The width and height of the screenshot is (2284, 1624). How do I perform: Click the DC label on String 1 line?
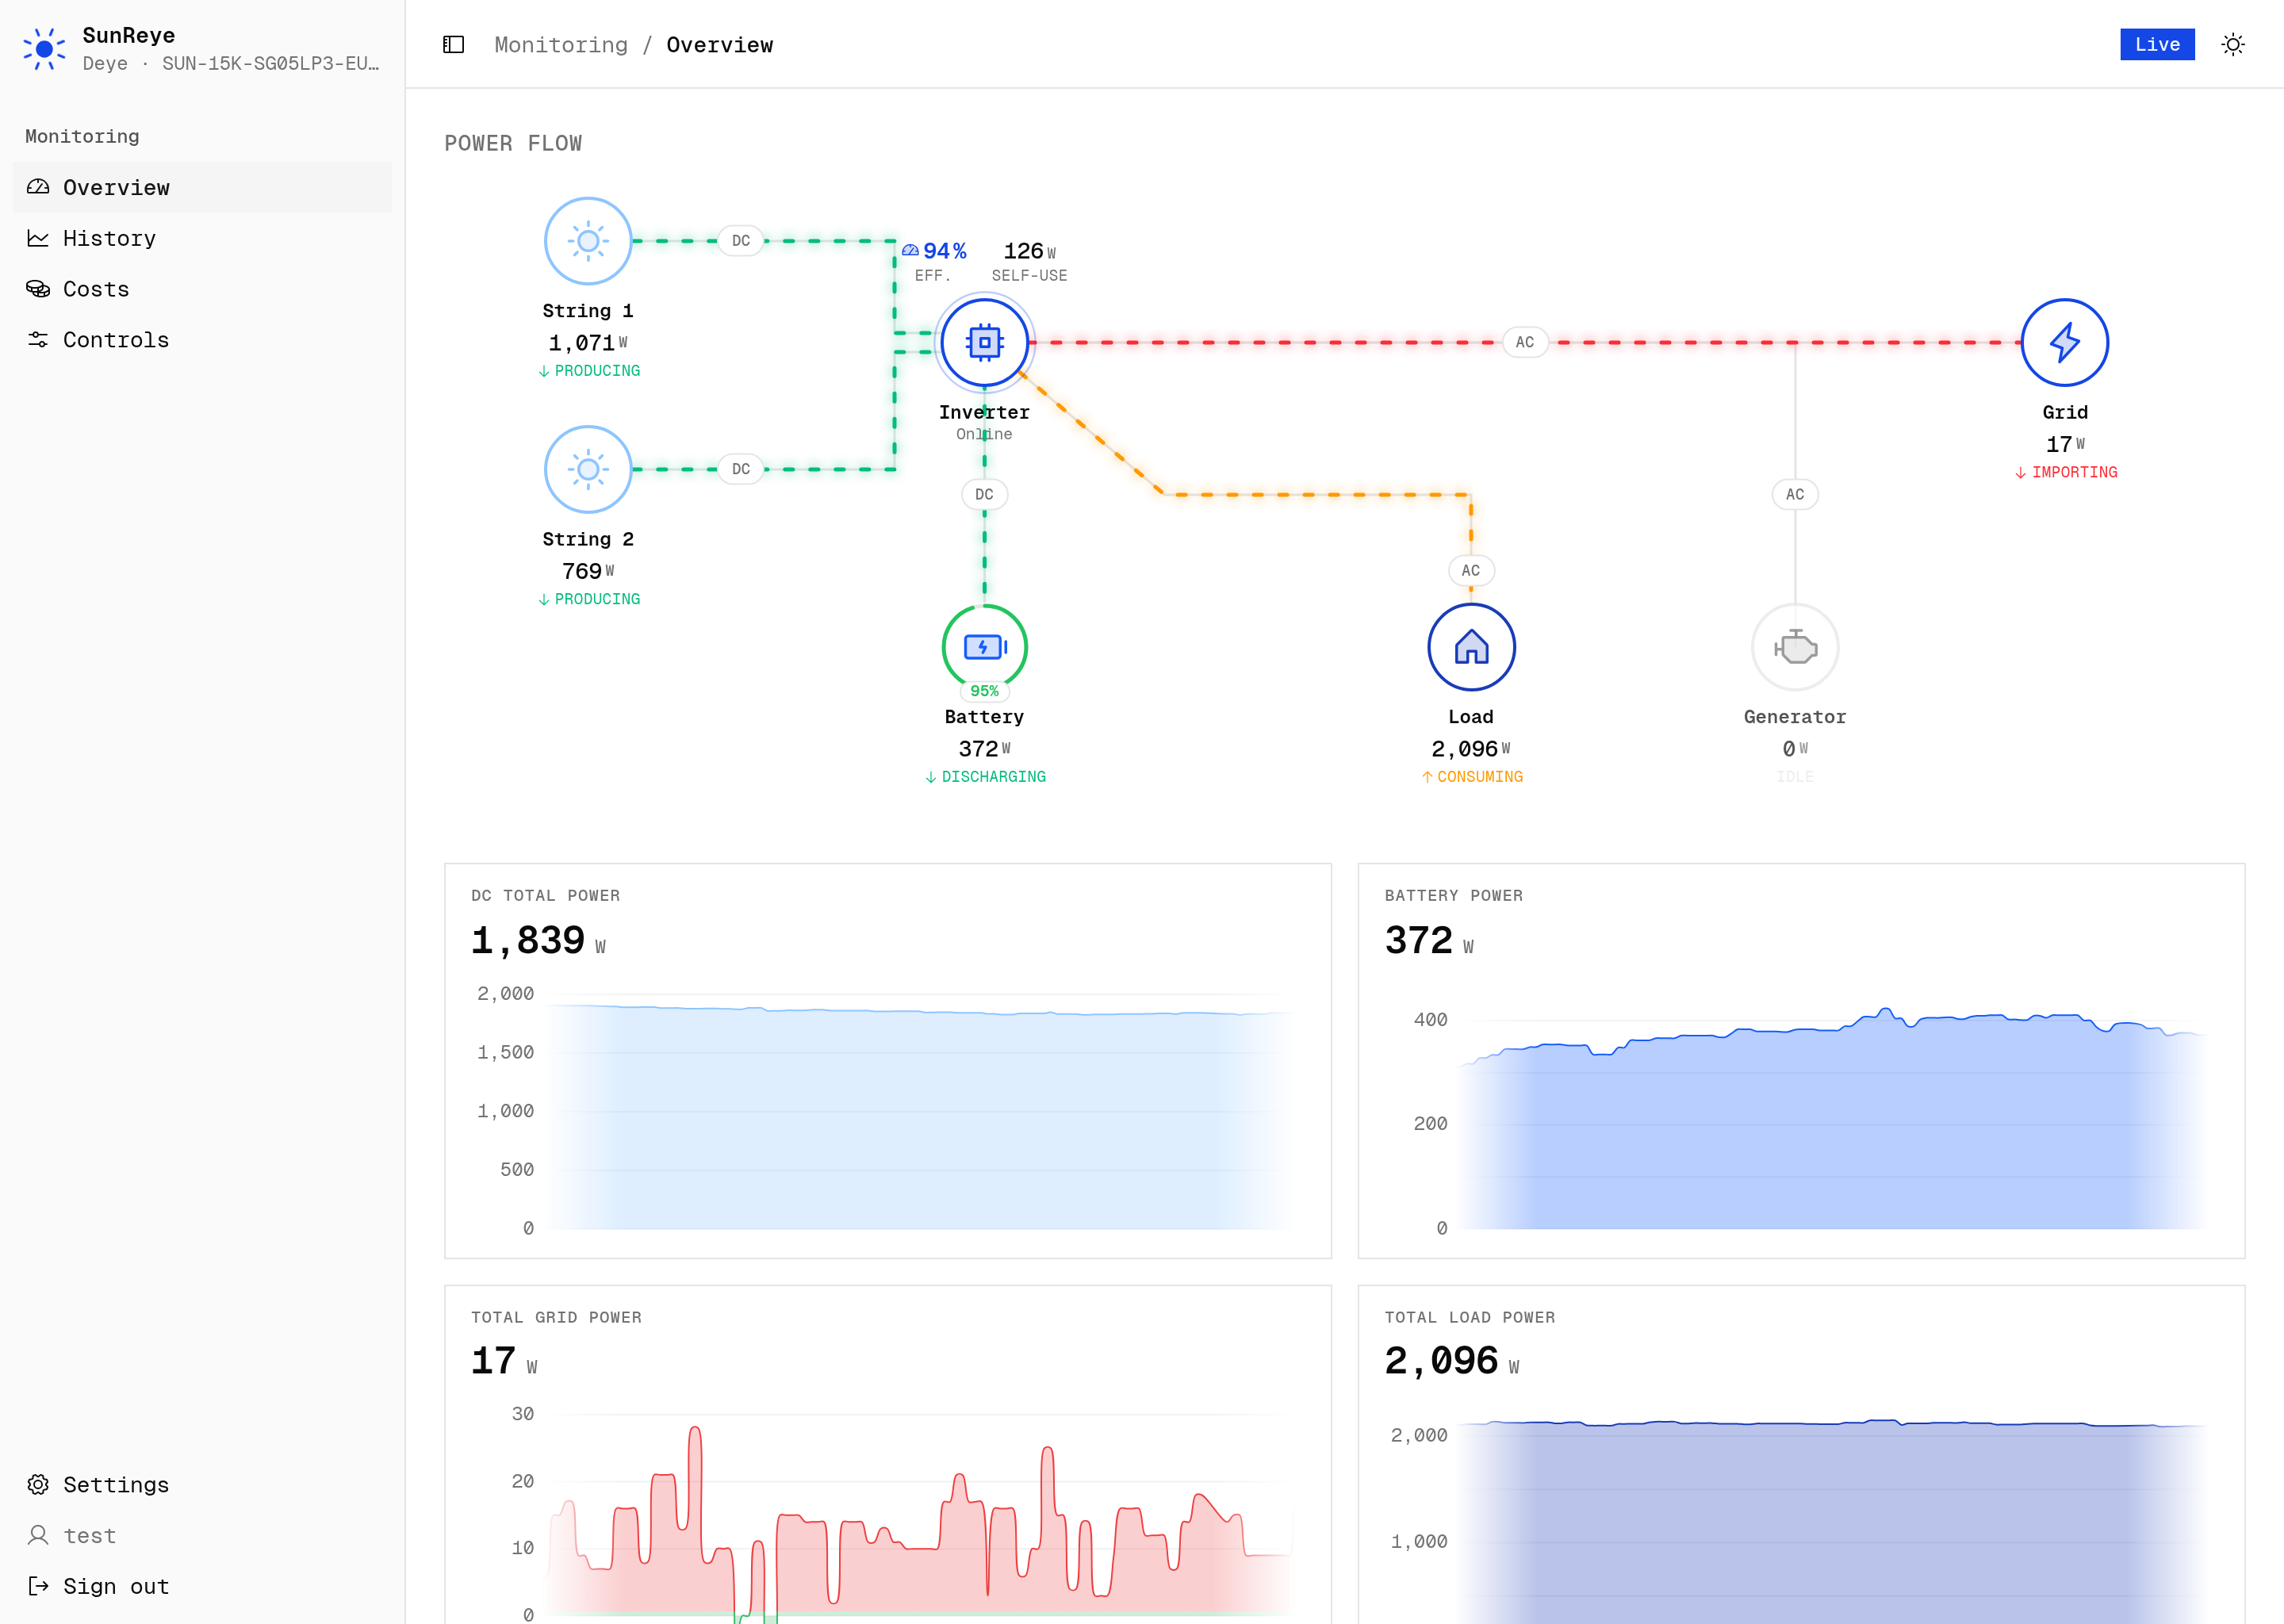coord(741,241)
